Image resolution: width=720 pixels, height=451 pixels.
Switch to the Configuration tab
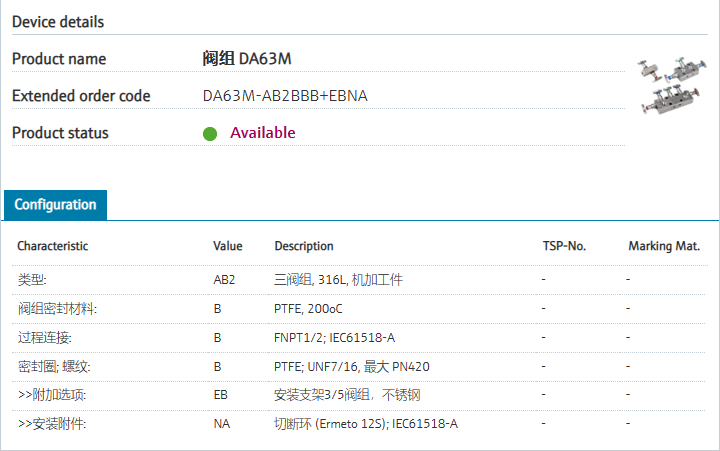tap(55, 205)
